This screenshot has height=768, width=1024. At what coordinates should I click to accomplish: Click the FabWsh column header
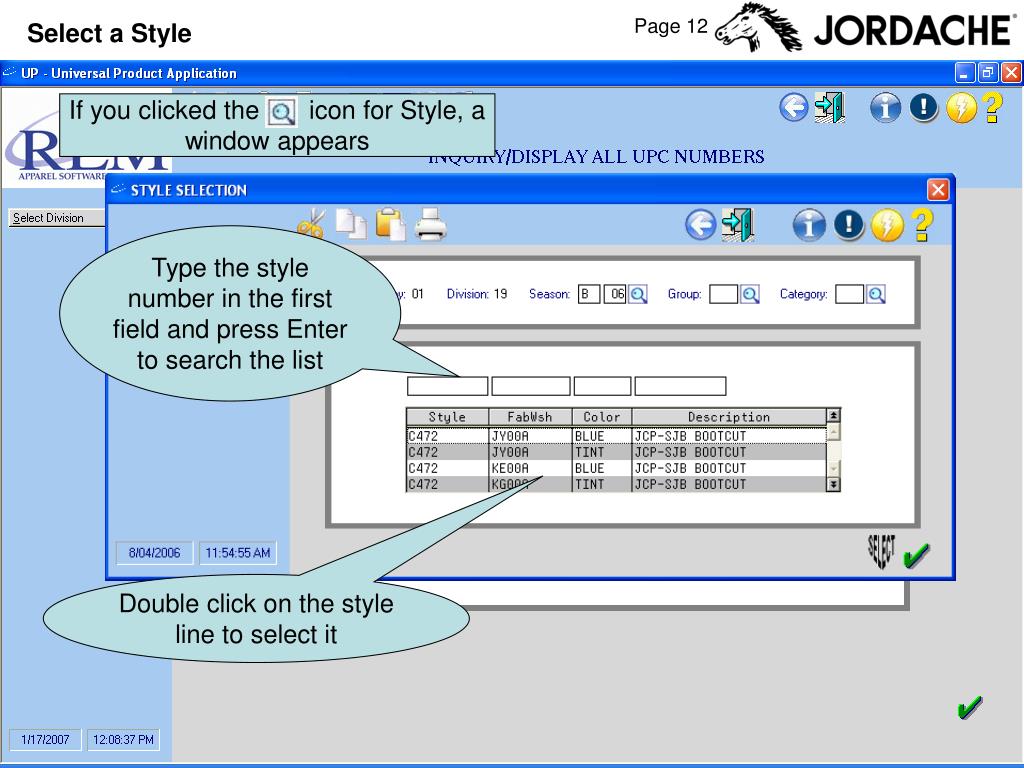point(530,417)
